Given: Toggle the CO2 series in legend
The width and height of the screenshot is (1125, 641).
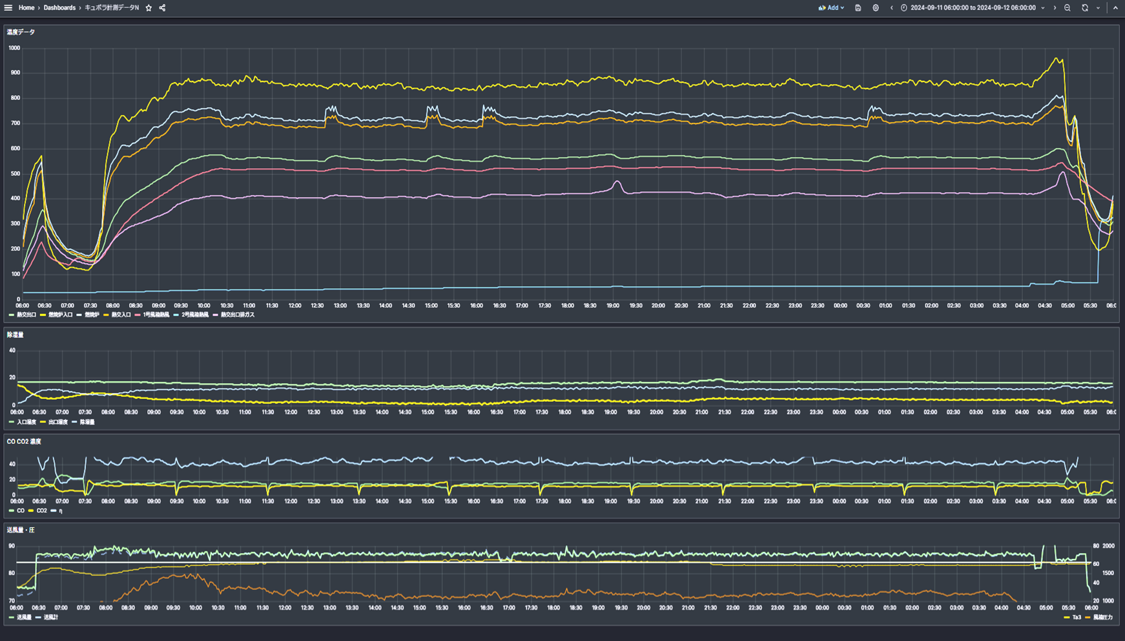Looking at the screenshot, I should point(41,511).
